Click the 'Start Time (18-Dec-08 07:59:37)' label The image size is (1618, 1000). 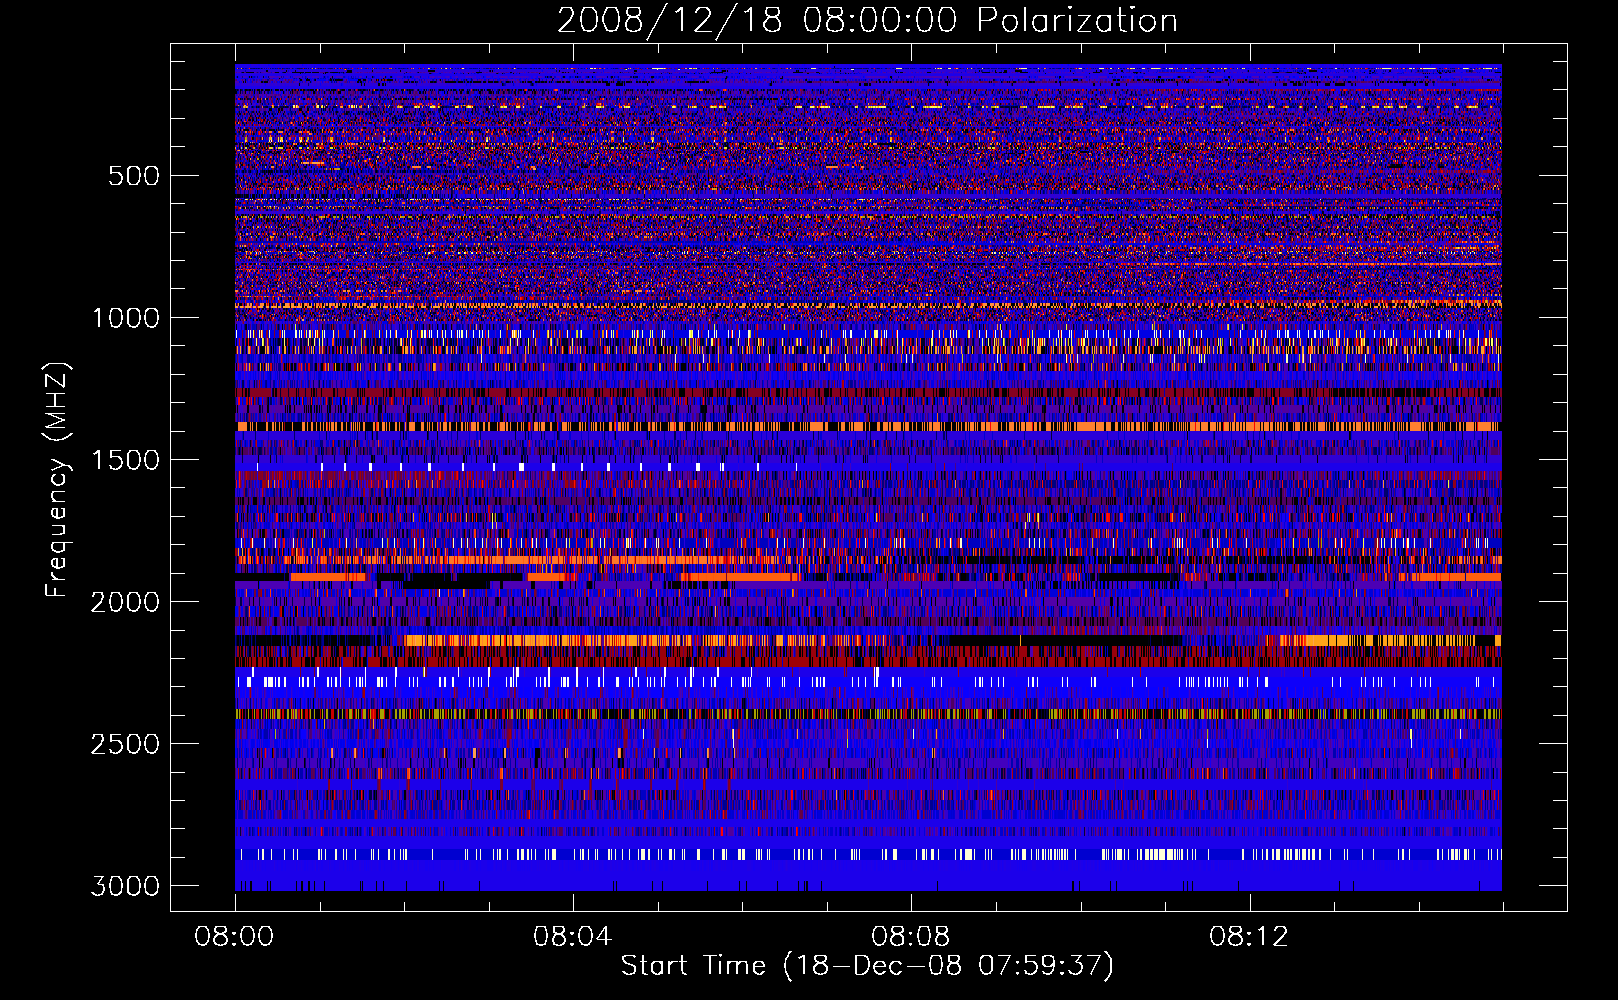click(x=867, y=966)
